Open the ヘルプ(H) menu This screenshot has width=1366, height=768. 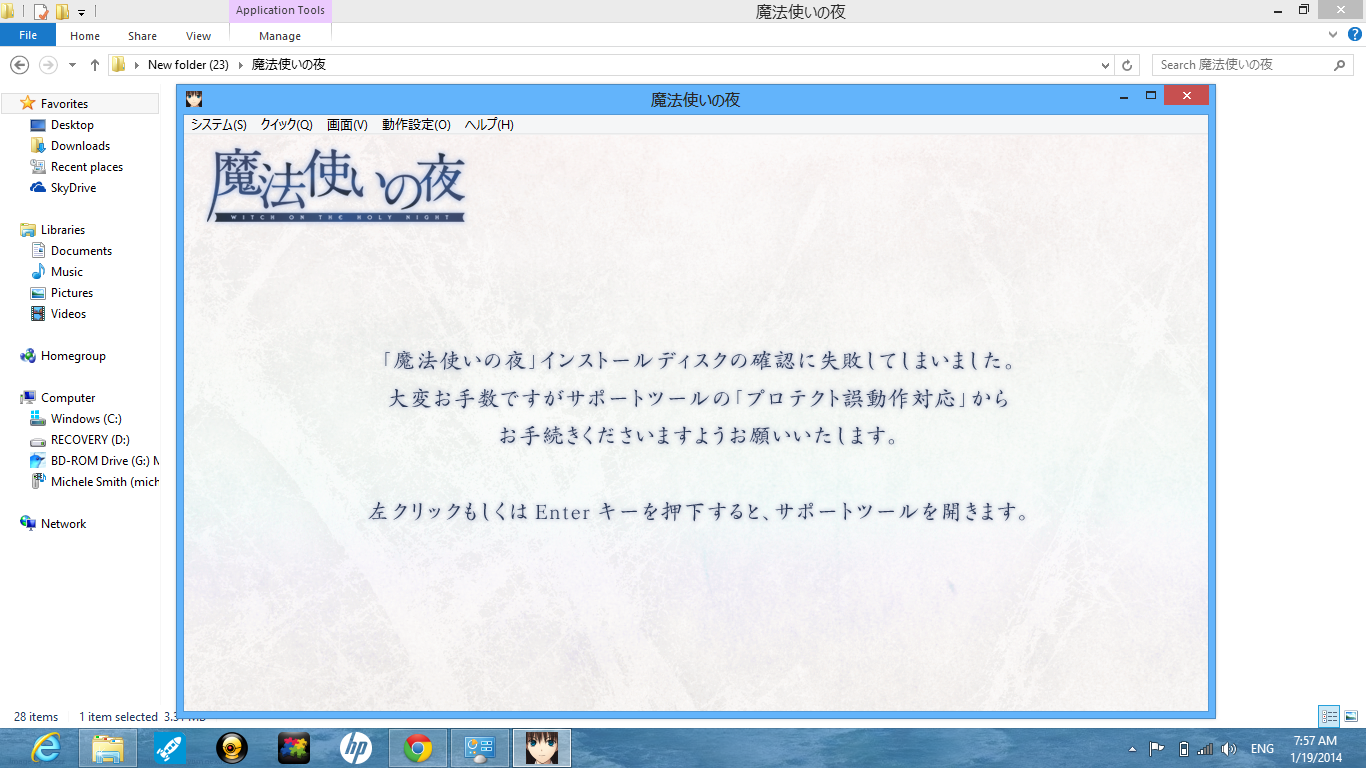[x=489, y=125]
